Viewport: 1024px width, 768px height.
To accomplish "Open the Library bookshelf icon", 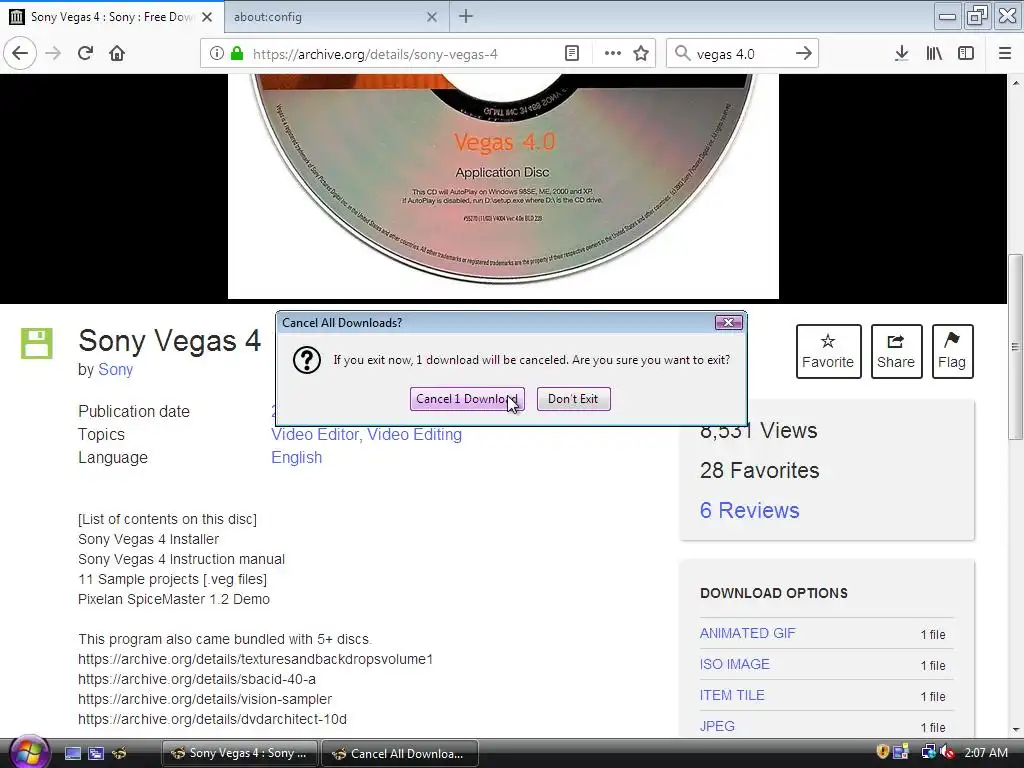I will pyautogui.click(x=934, y=54).
